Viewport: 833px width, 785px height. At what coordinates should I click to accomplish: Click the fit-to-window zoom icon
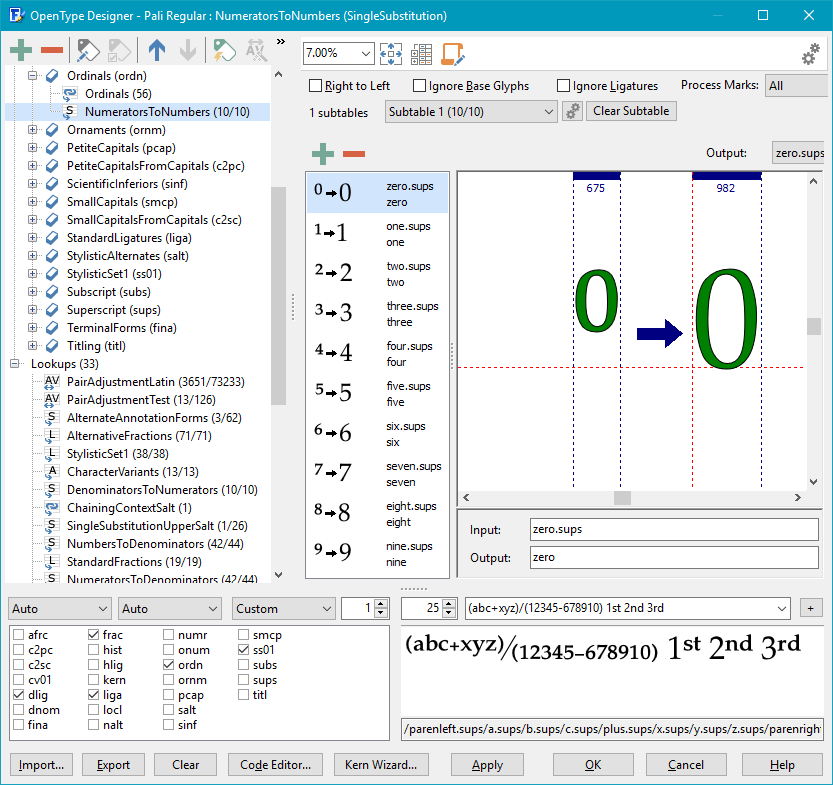click(x=390, y=54)
